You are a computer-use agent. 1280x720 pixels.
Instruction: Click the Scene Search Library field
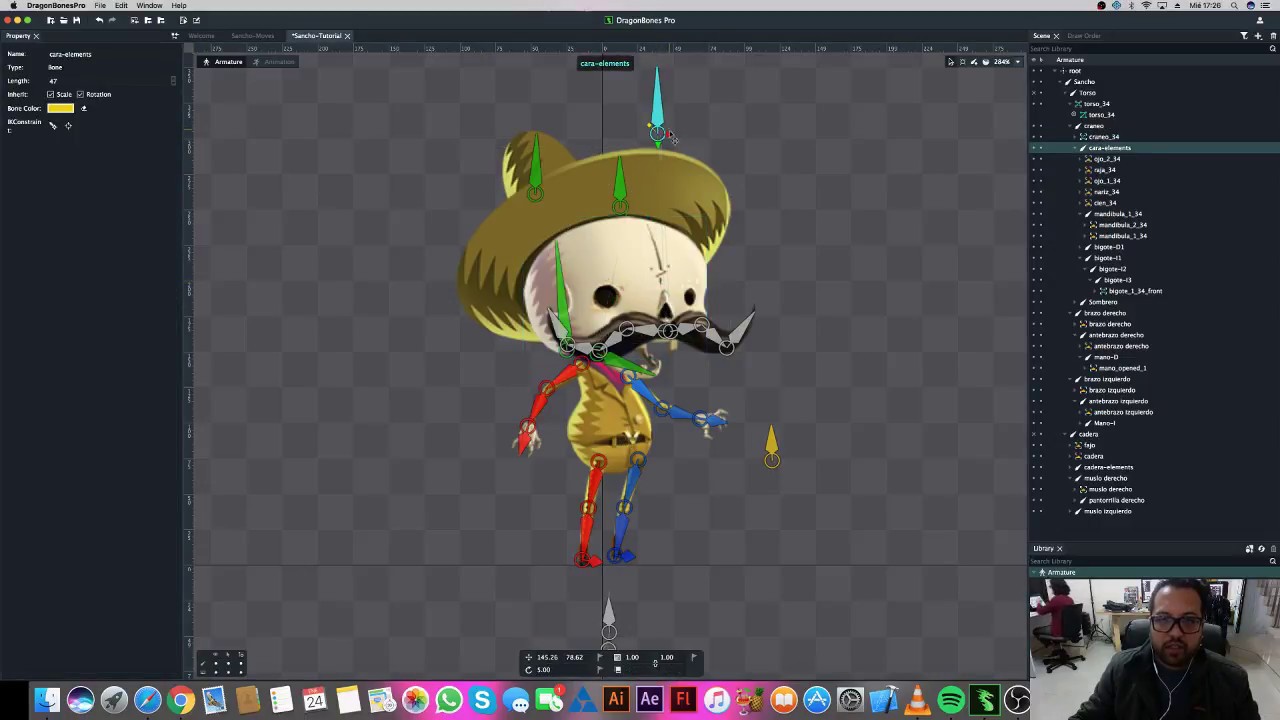pos(1148,48)
